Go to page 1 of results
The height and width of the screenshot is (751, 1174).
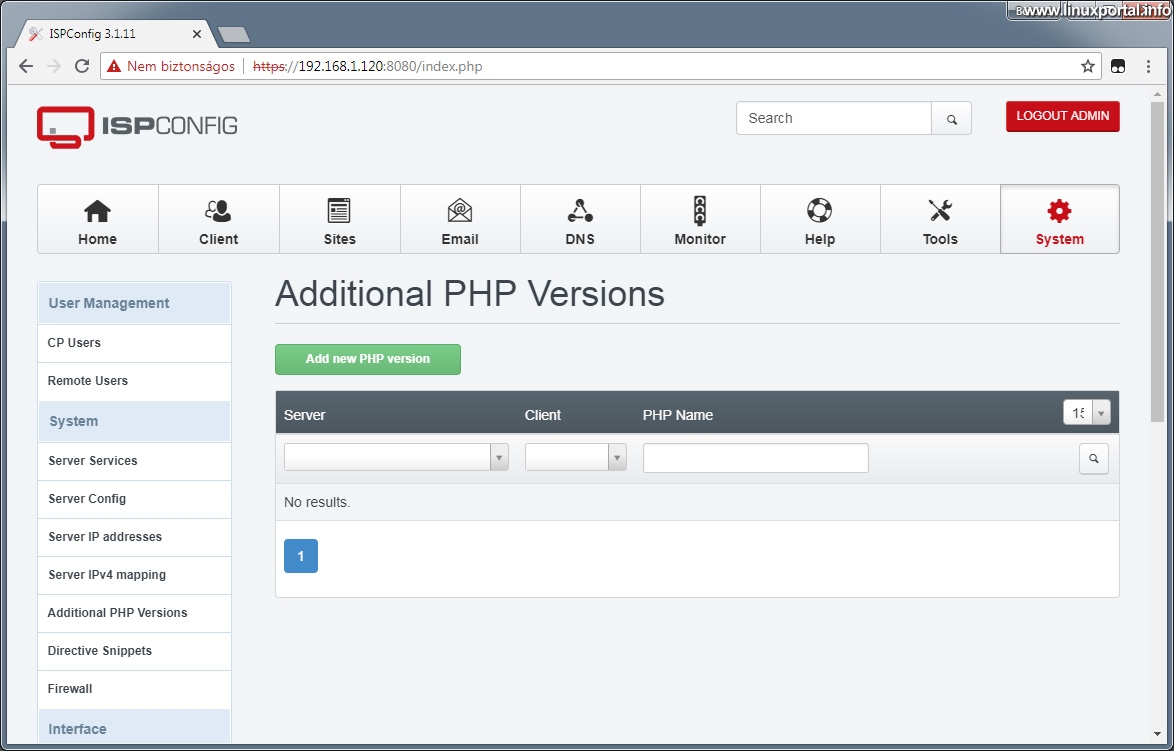(x=301, y=556)
